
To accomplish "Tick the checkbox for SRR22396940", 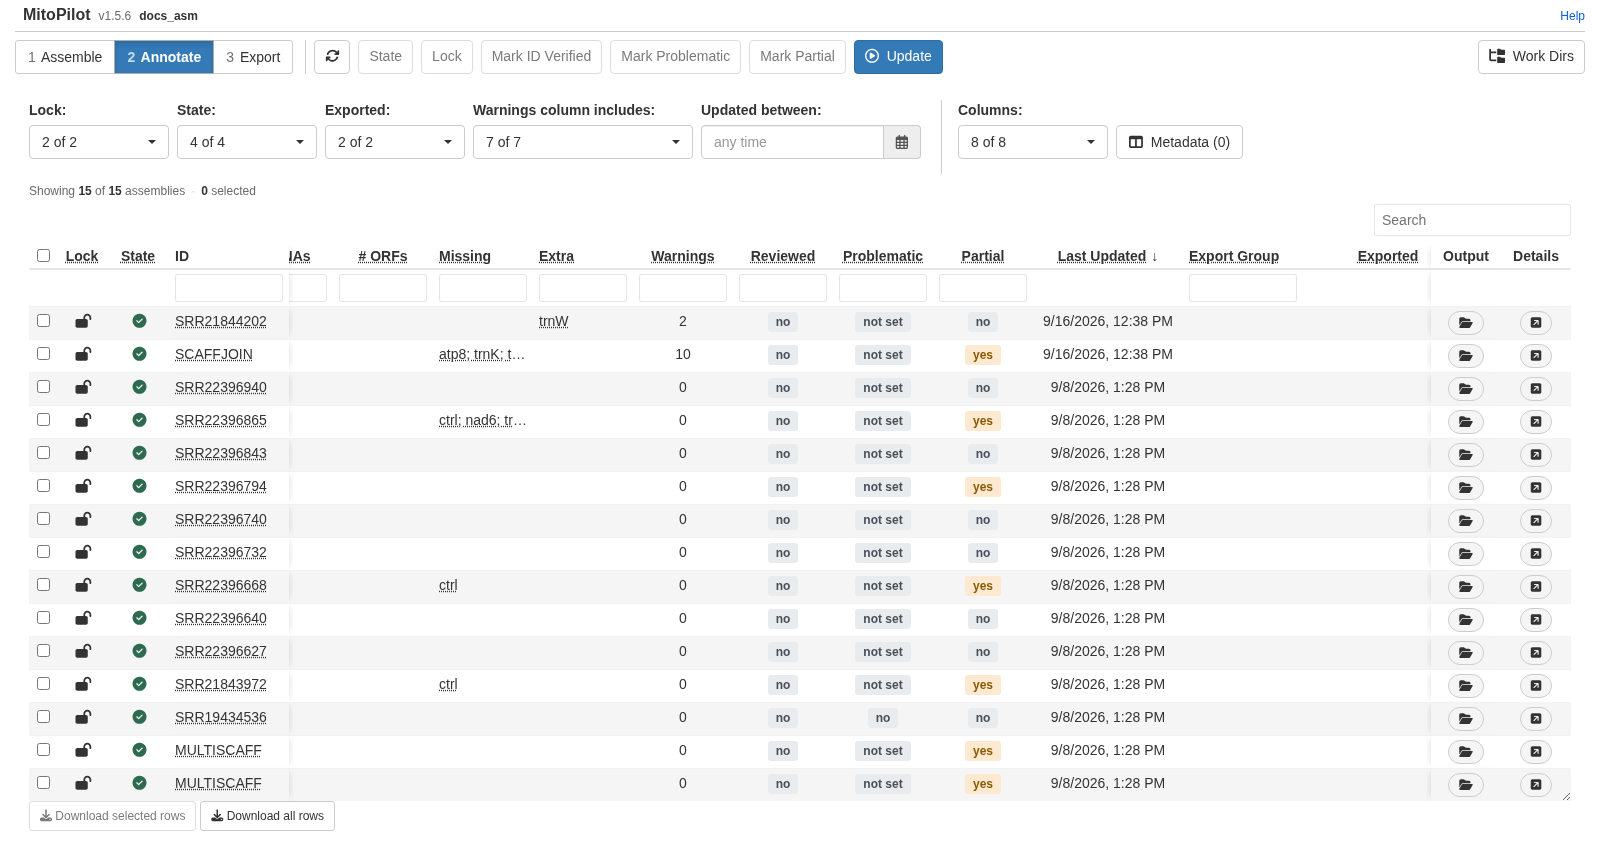I will pos(43,387).
